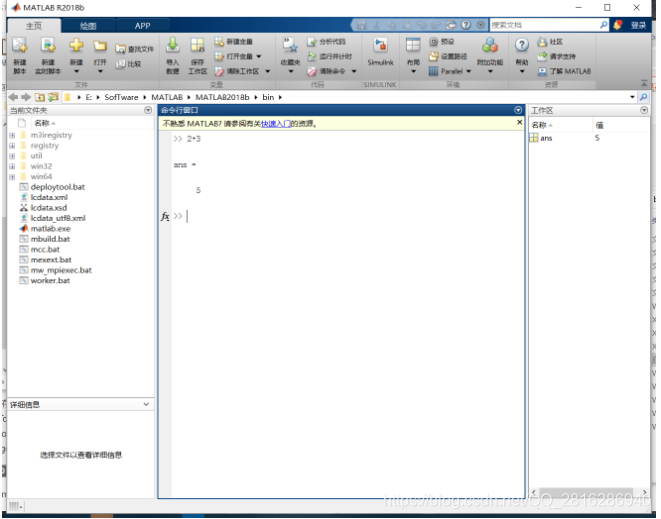Select matlab.exe in the current folder
This screenshot has height=519, width=661.
[50, 228]
